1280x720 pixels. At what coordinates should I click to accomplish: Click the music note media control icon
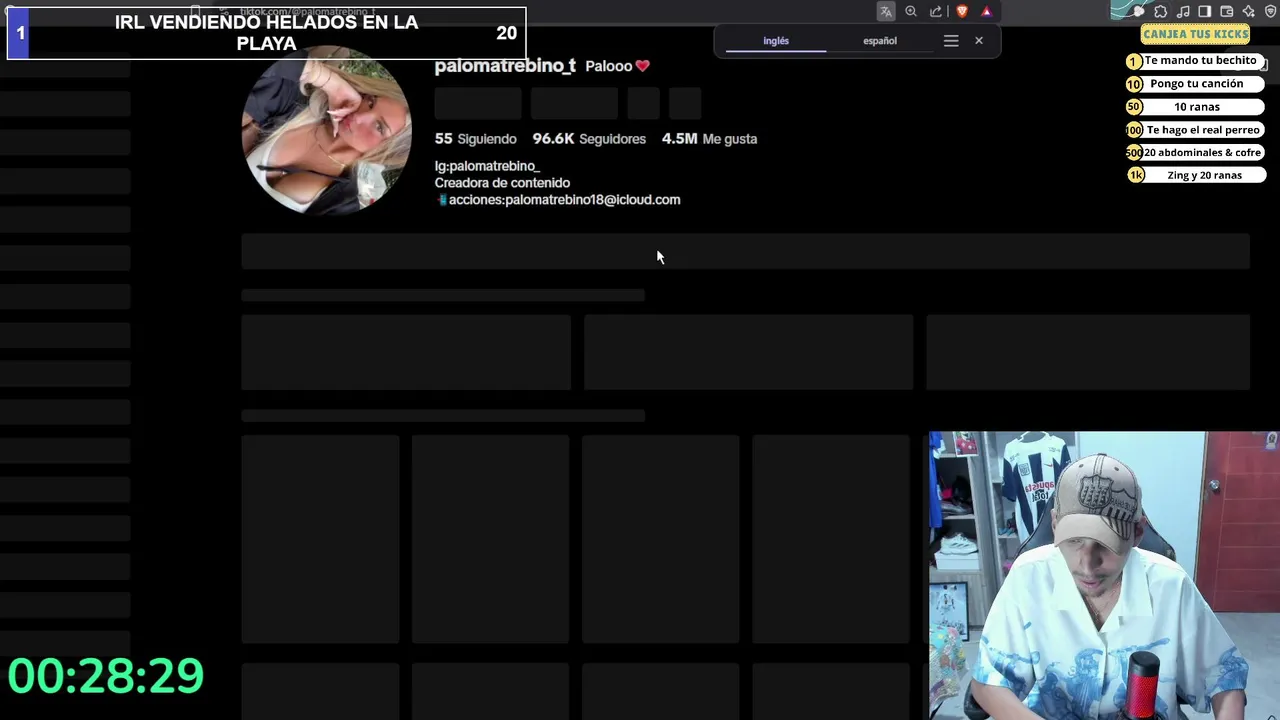1183,11
